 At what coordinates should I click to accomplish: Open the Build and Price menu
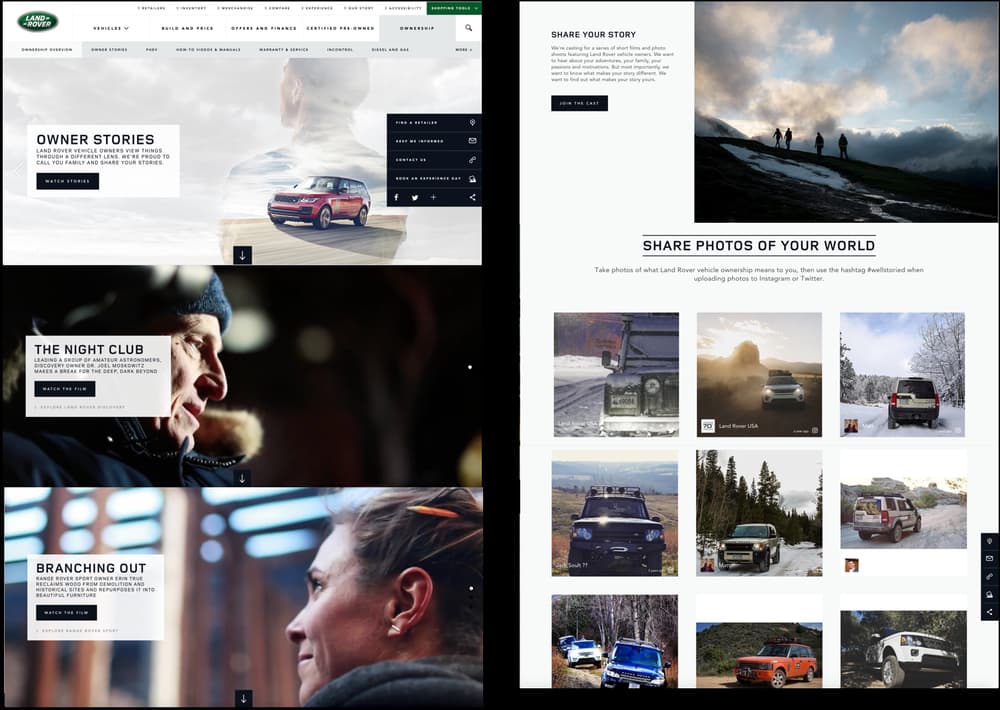pyautogui.click(x=188, y=28)
